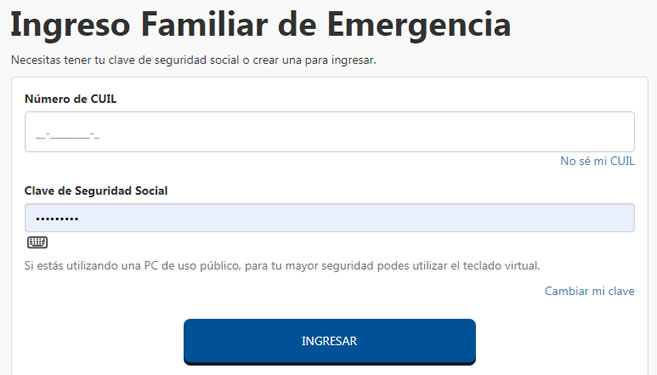This screenshot has width=657, height=375.
Task: Click the "Número de CUIL" label
Action: click(70, 99)
